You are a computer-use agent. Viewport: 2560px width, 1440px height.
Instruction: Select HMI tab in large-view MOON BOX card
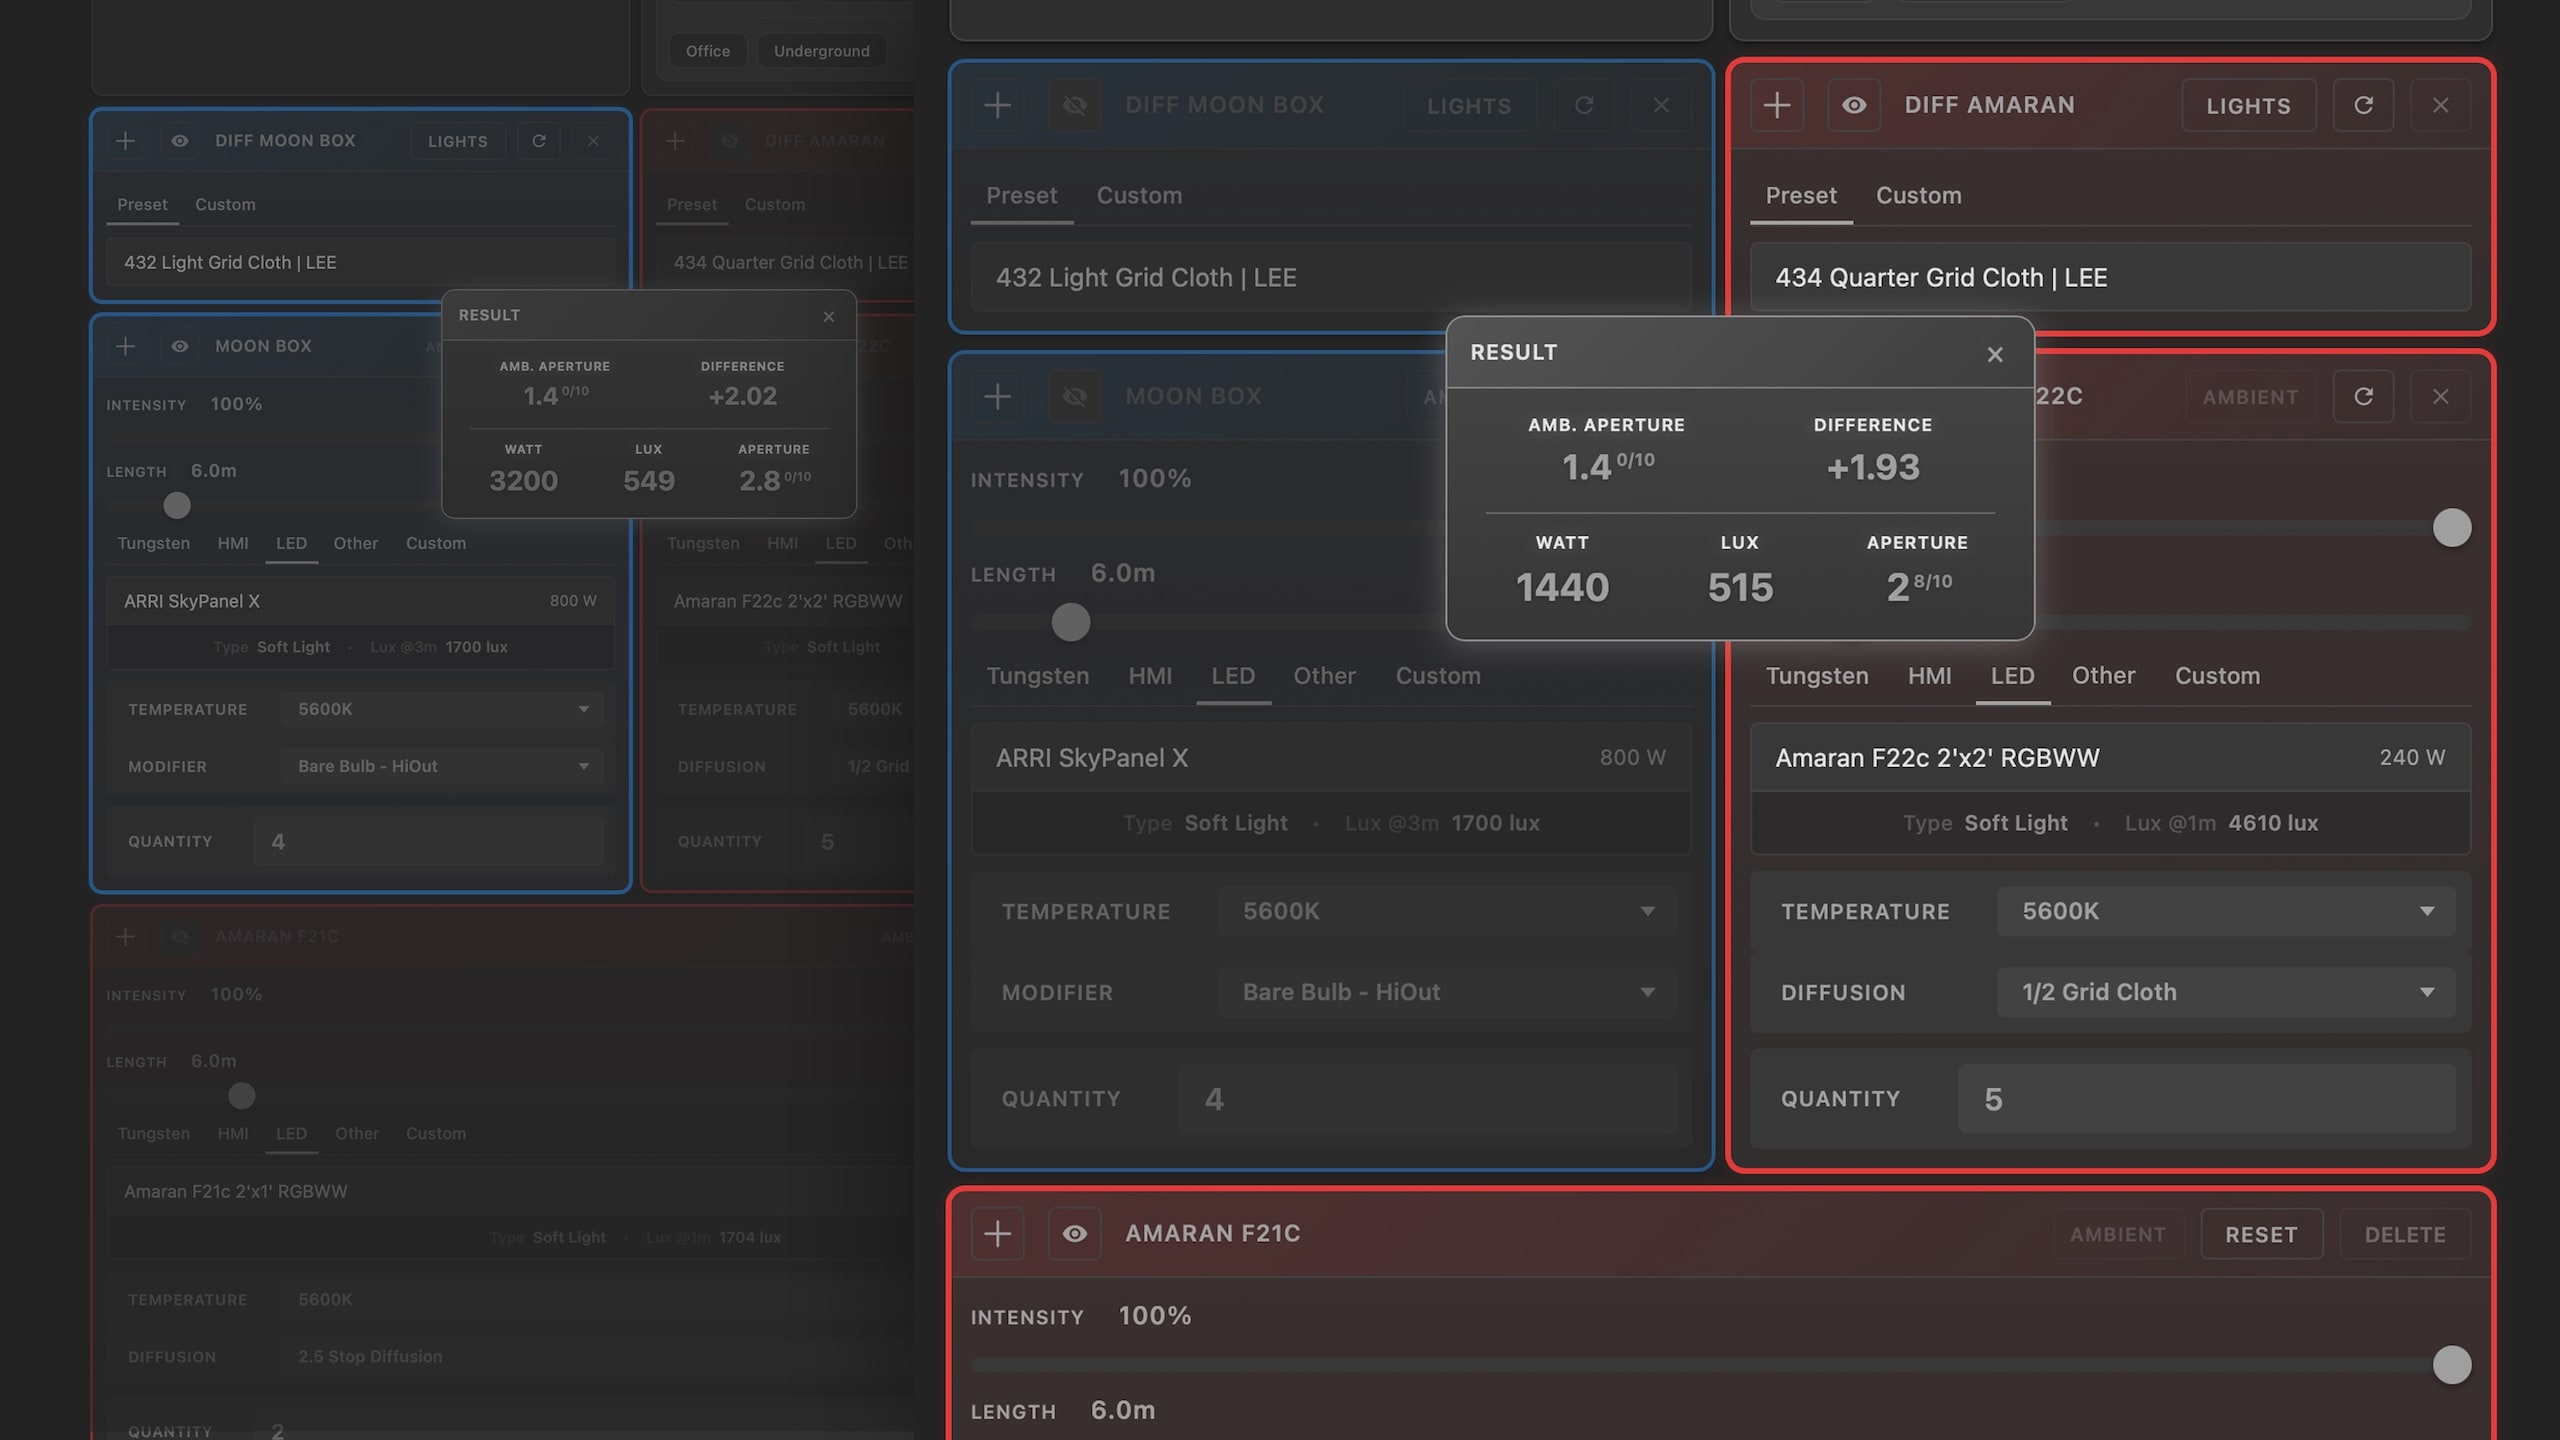[1150, 676]
